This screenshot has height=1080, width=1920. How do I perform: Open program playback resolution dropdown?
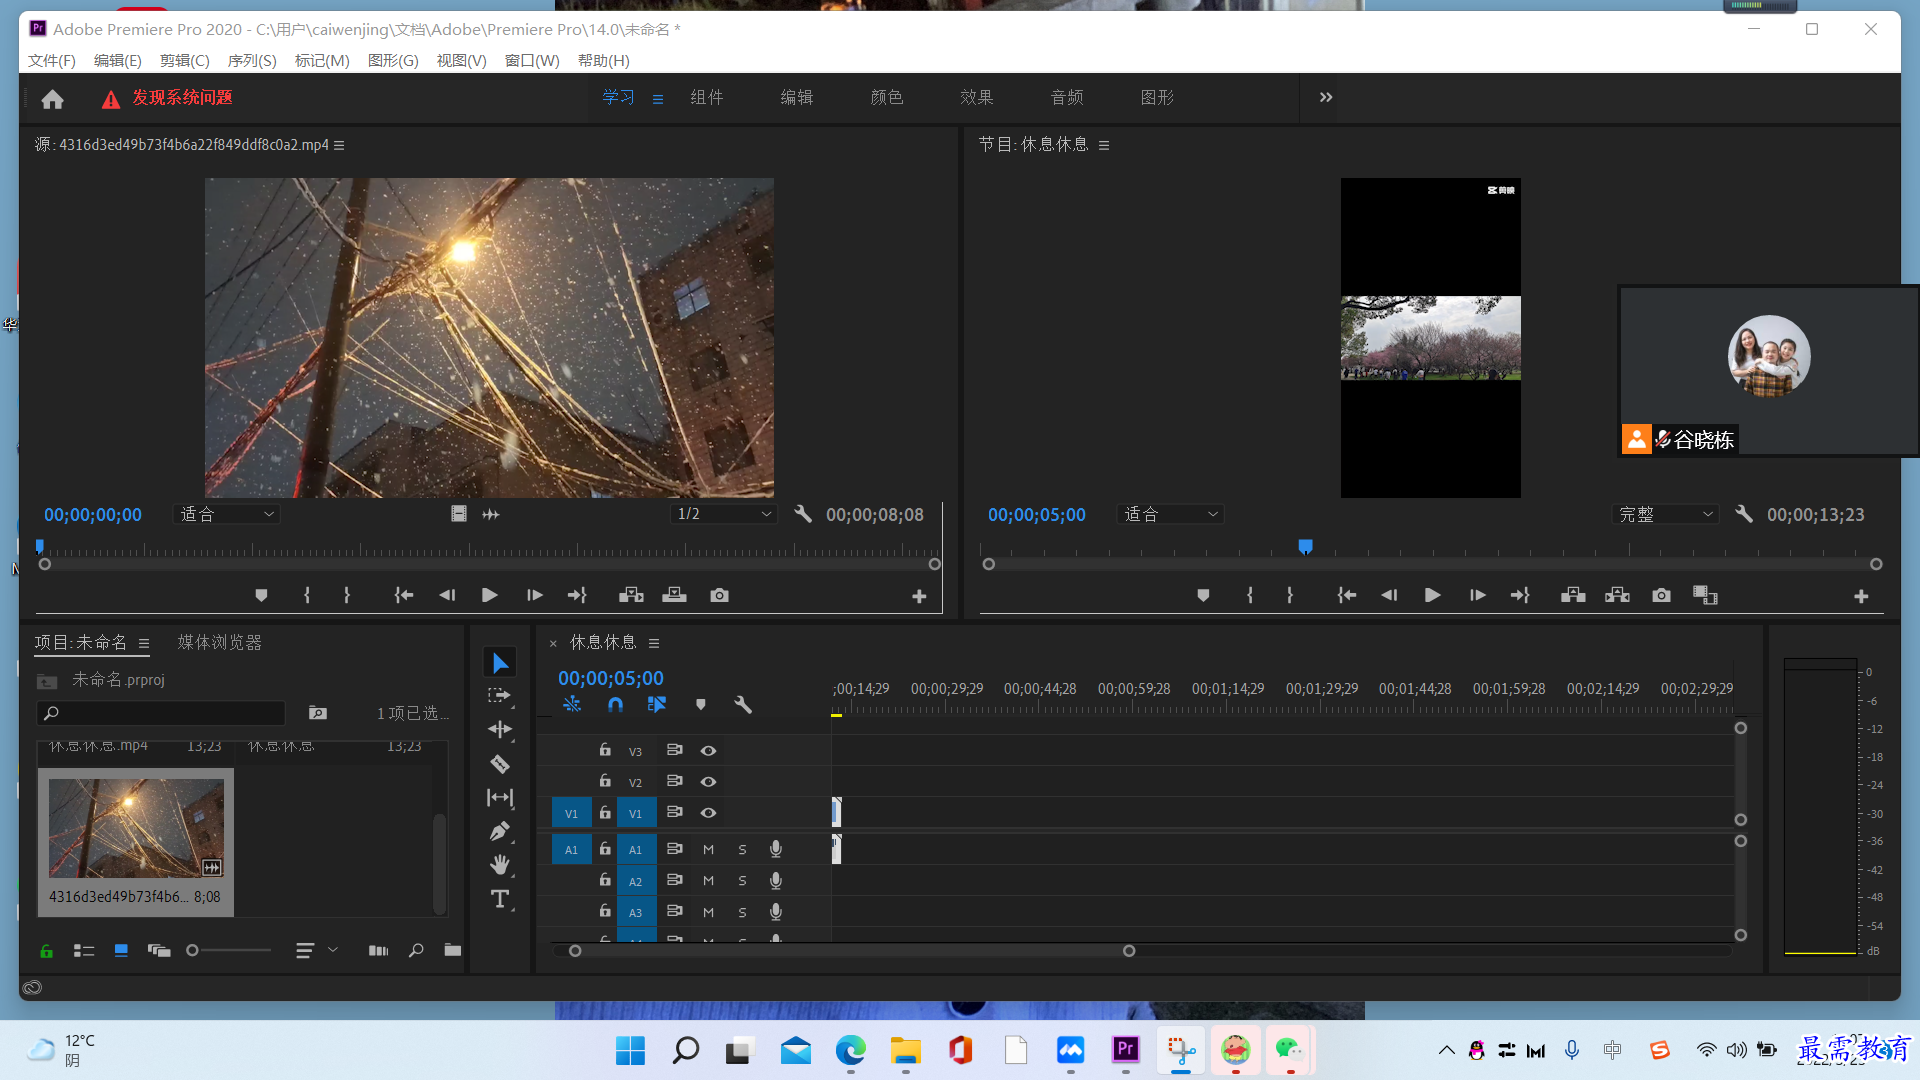click(x=1666, y=514)
